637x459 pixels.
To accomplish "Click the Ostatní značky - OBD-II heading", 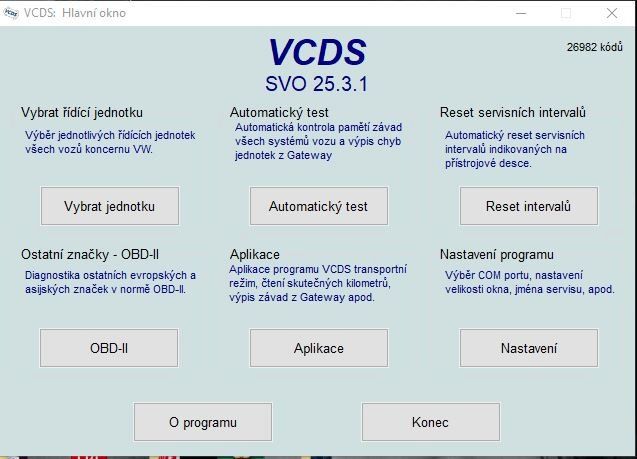I will coord(91,254).
